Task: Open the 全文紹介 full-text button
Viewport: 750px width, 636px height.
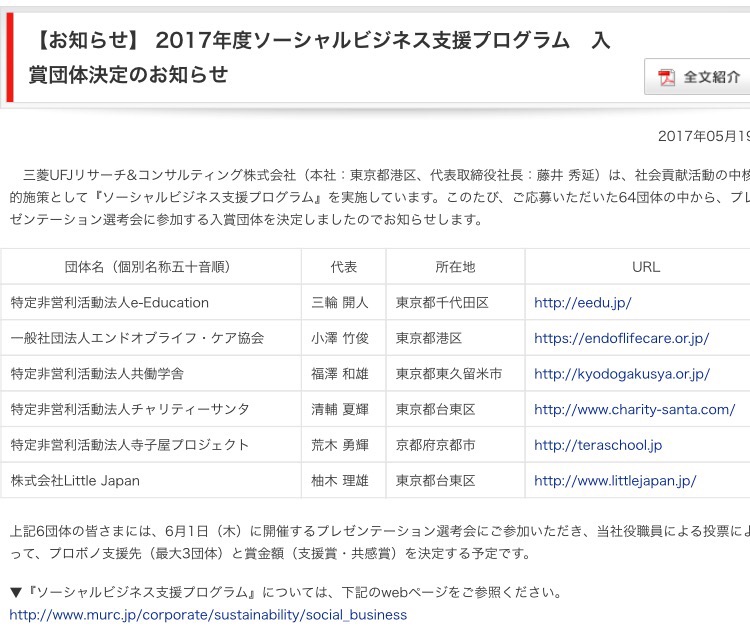Action: point(697,77)
